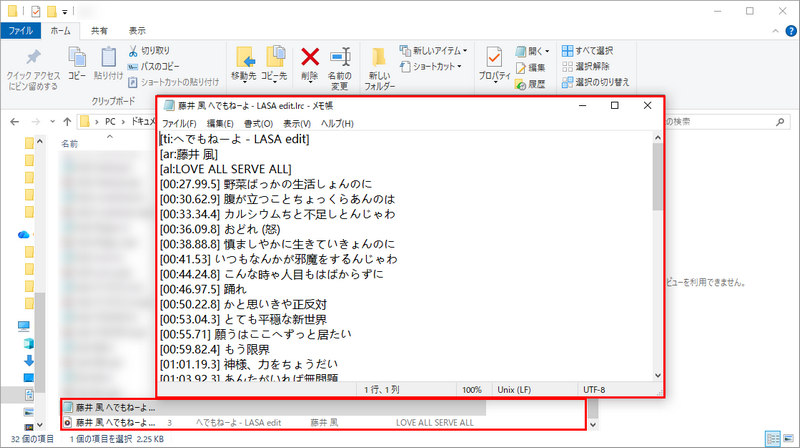Click the red Delete (削除) icon

coord(310,57)
